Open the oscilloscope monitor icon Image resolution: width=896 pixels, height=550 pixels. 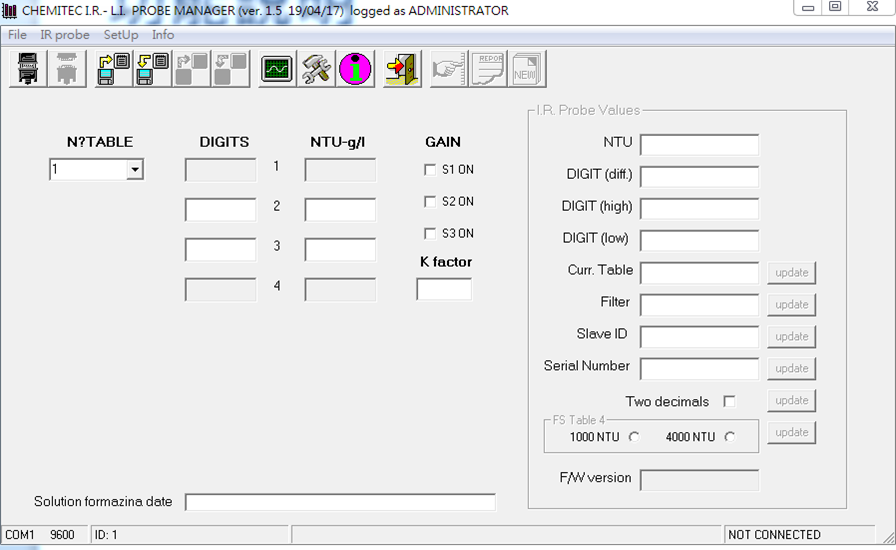click(x=277, y=69)
